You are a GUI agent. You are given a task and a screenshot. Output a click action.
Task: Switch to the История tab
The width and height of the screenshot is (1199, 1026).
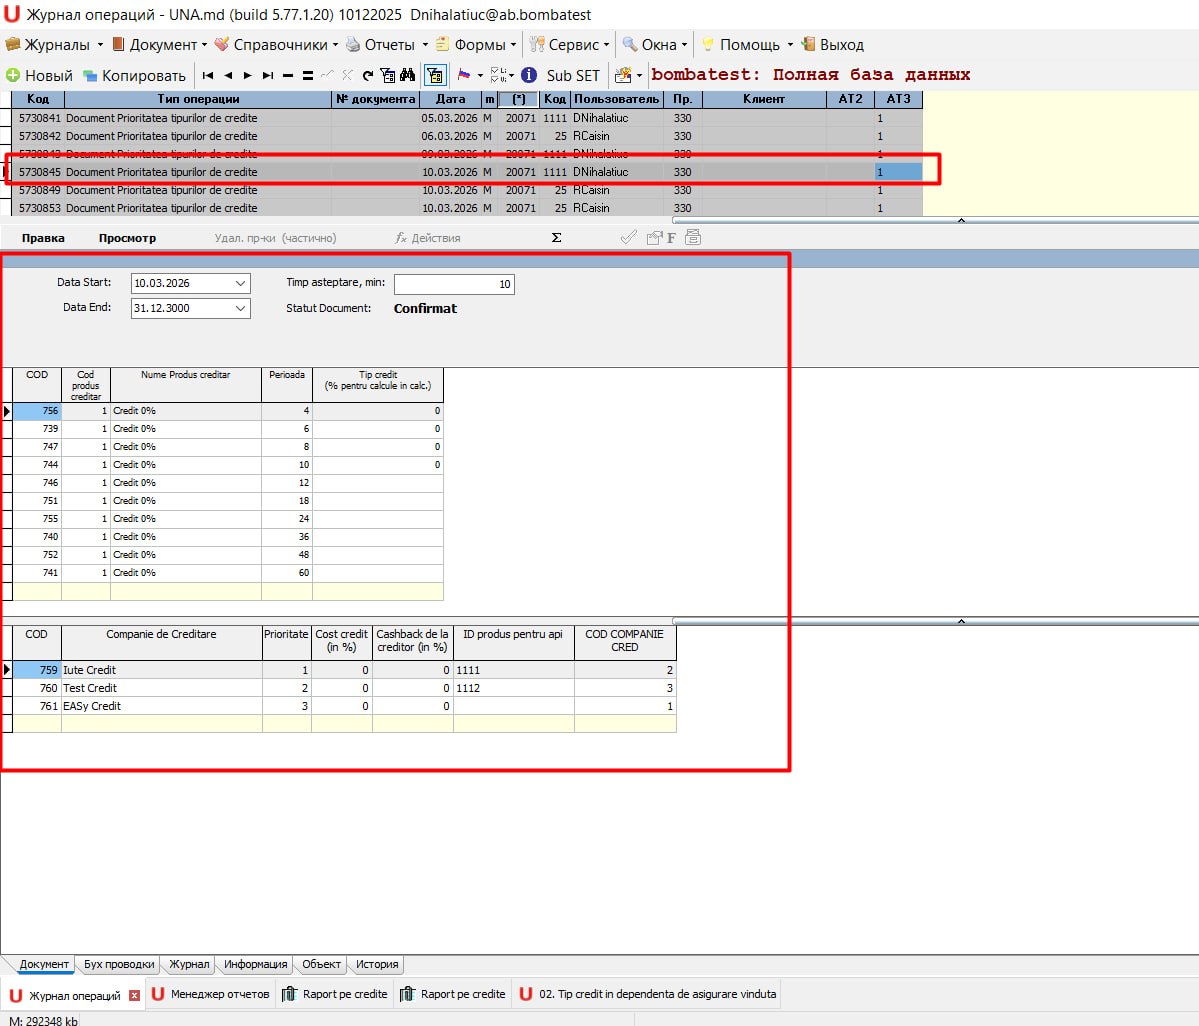coord(377,964)
